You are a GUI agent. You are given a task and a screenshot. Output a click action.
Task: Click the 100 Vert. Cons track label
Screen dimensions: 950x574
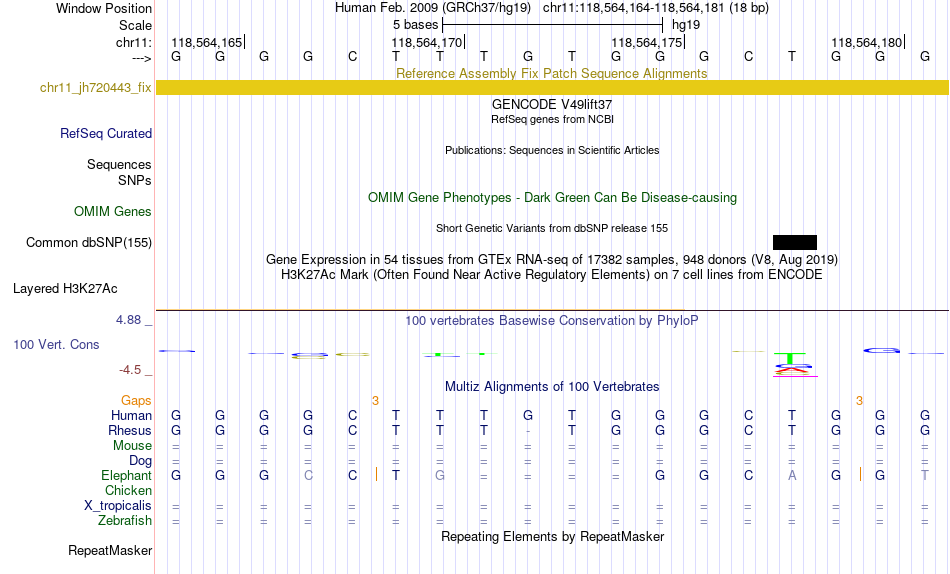pos(56,344)
